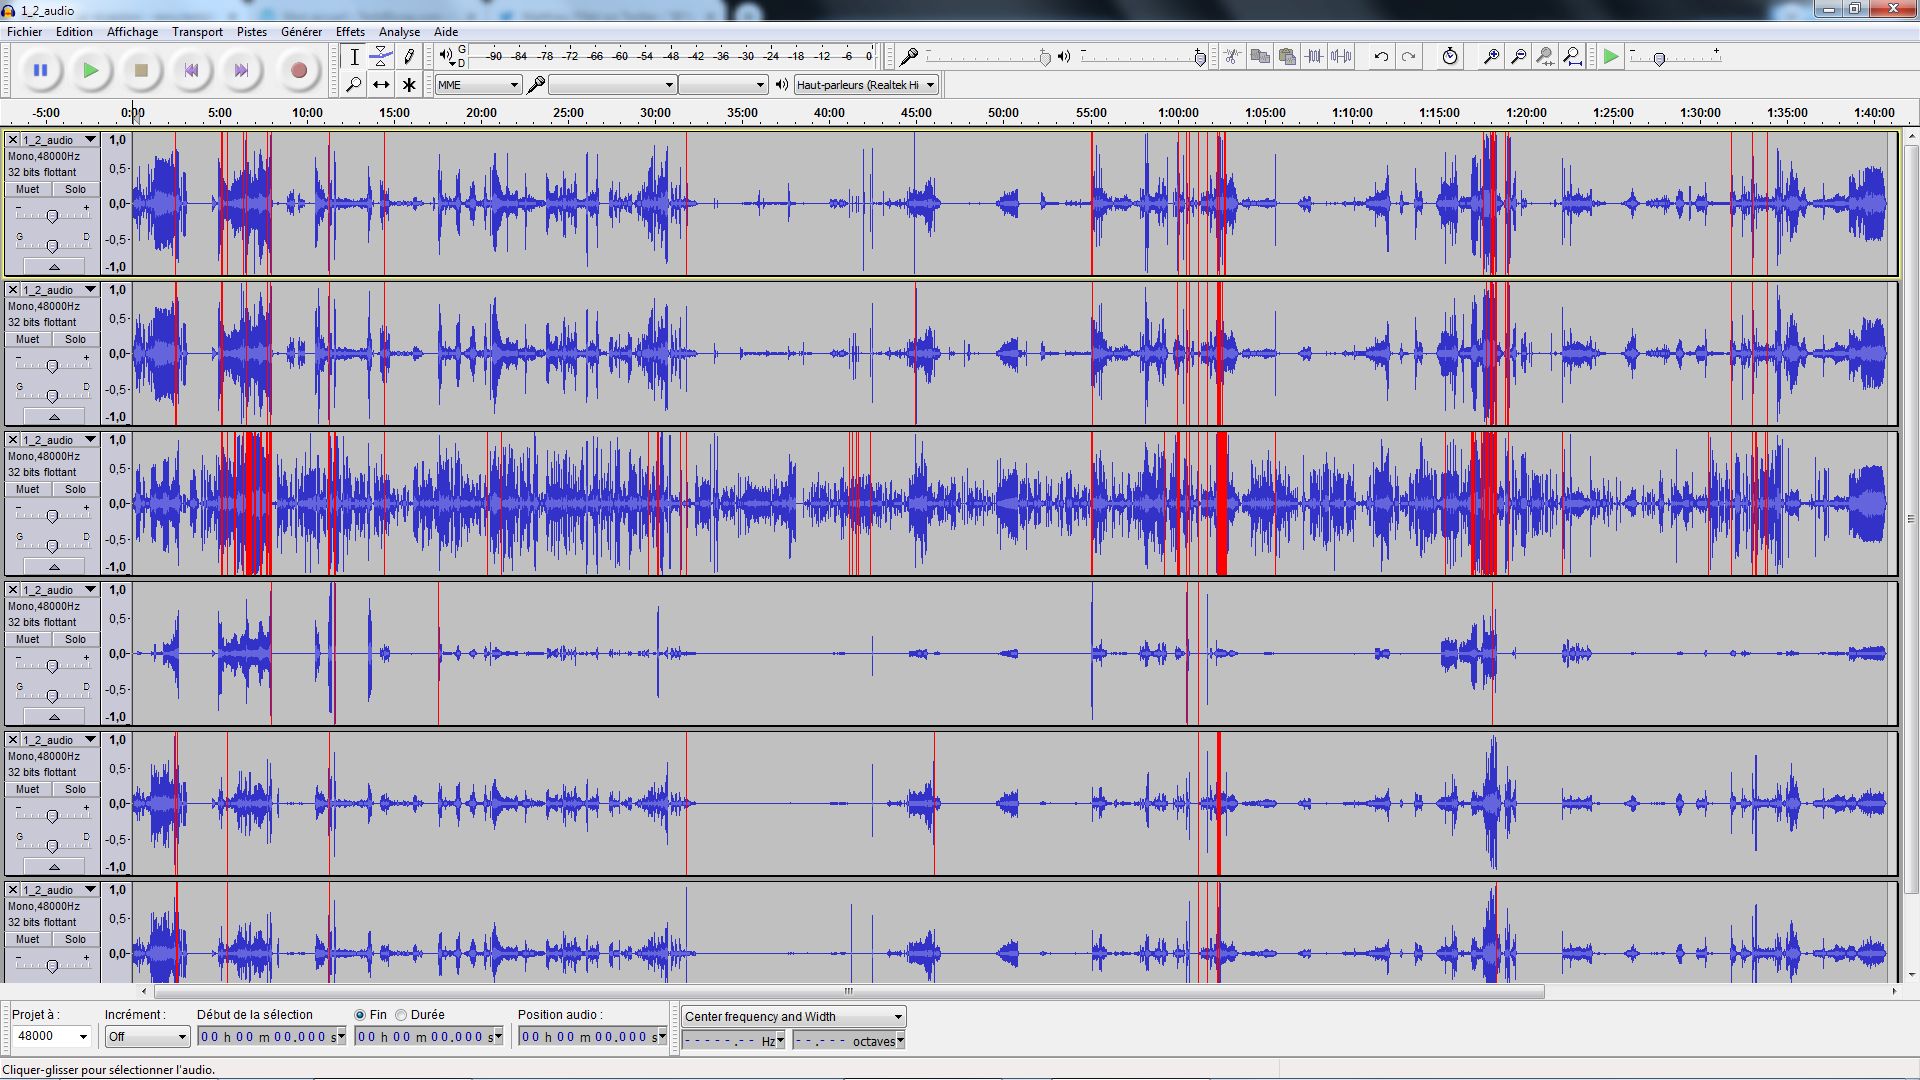Start recording with the red Record button
Image resolution: width=1920 pixels, height=1080 pixels.
(x=298, y=71)
